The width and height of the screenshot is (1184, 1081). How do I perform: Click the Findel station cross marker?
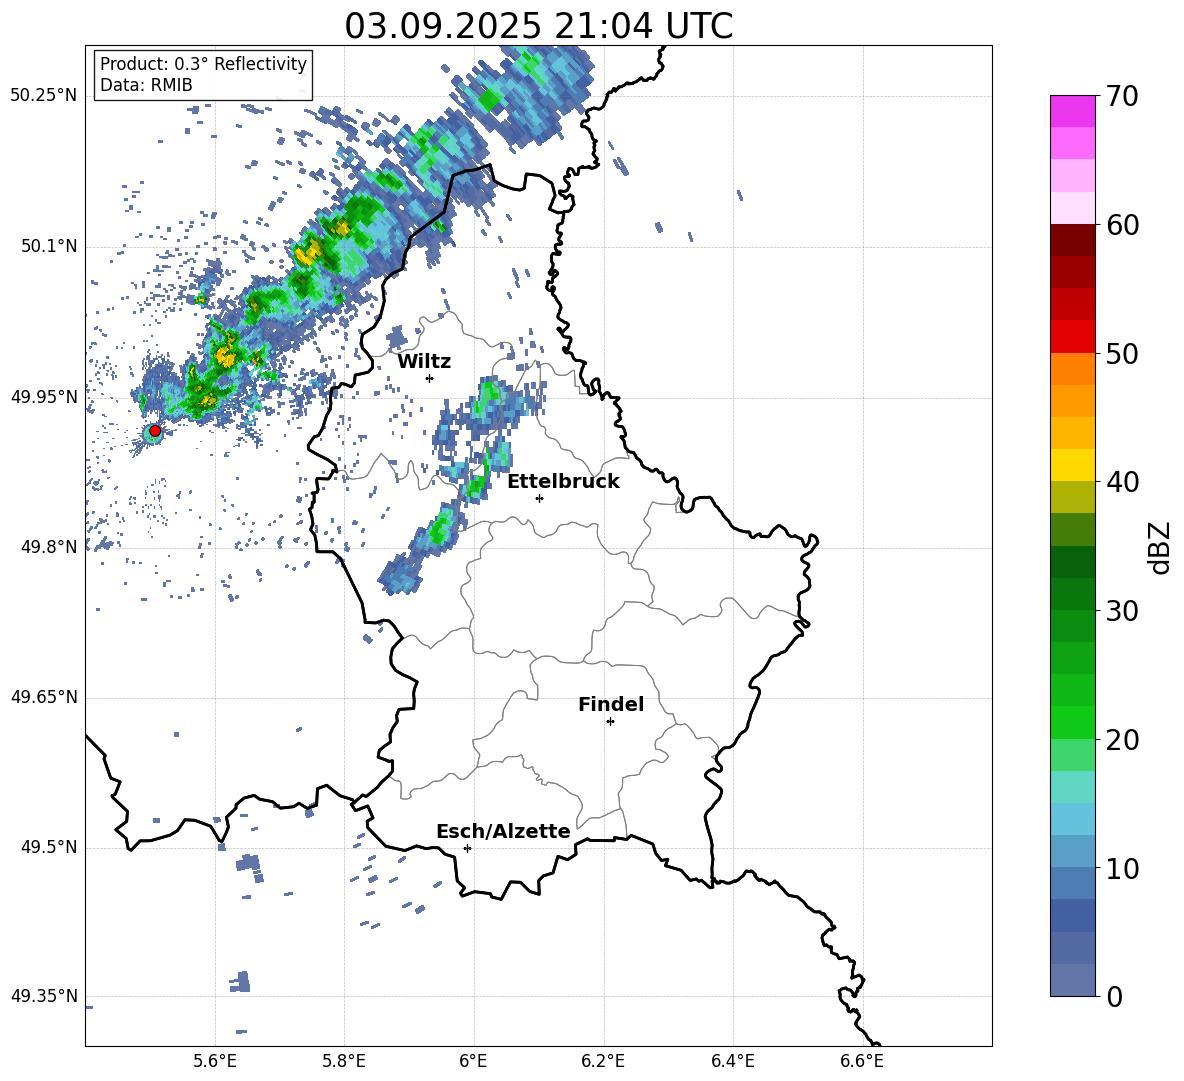point(610,722)
